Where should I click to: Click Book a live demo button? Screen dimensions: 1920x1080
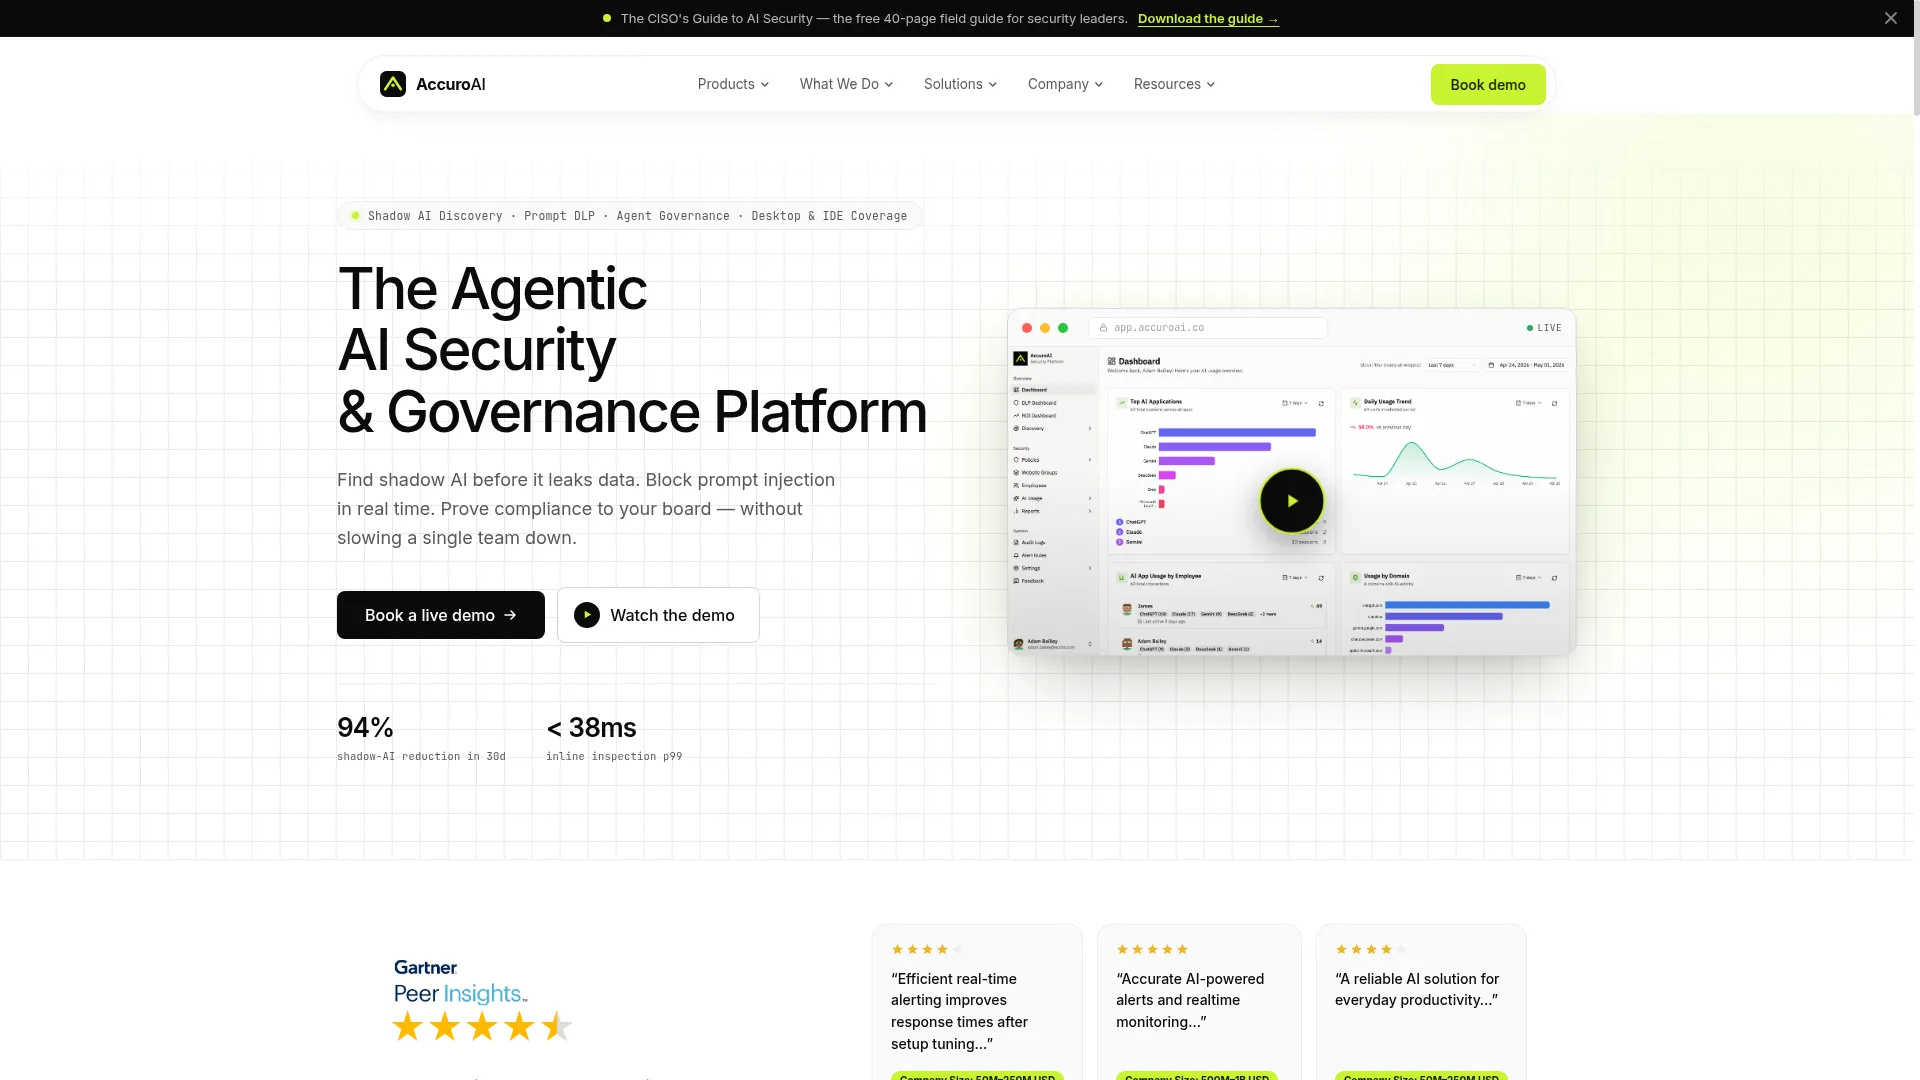(441, 615)
